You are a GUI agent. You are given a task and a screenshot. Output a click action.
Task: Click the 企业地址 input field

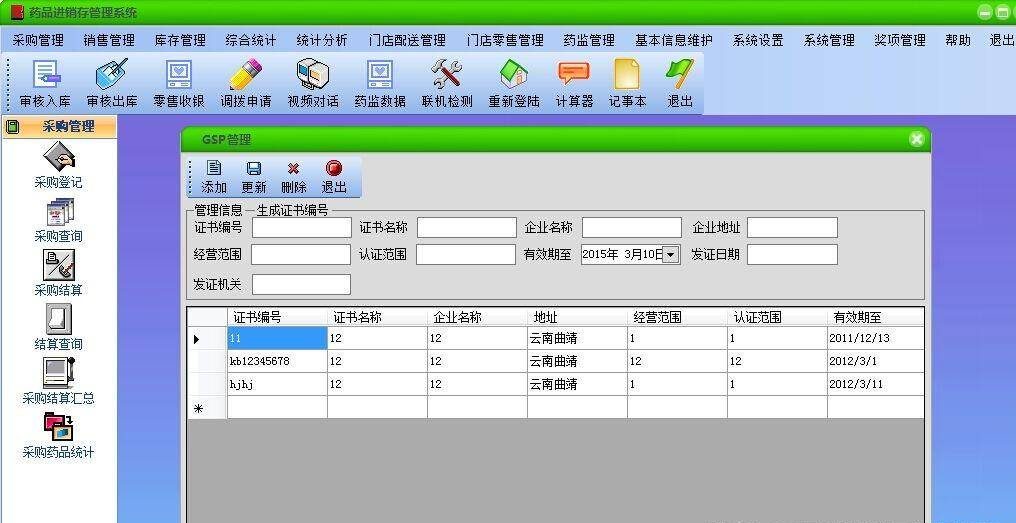click(792, 227)
